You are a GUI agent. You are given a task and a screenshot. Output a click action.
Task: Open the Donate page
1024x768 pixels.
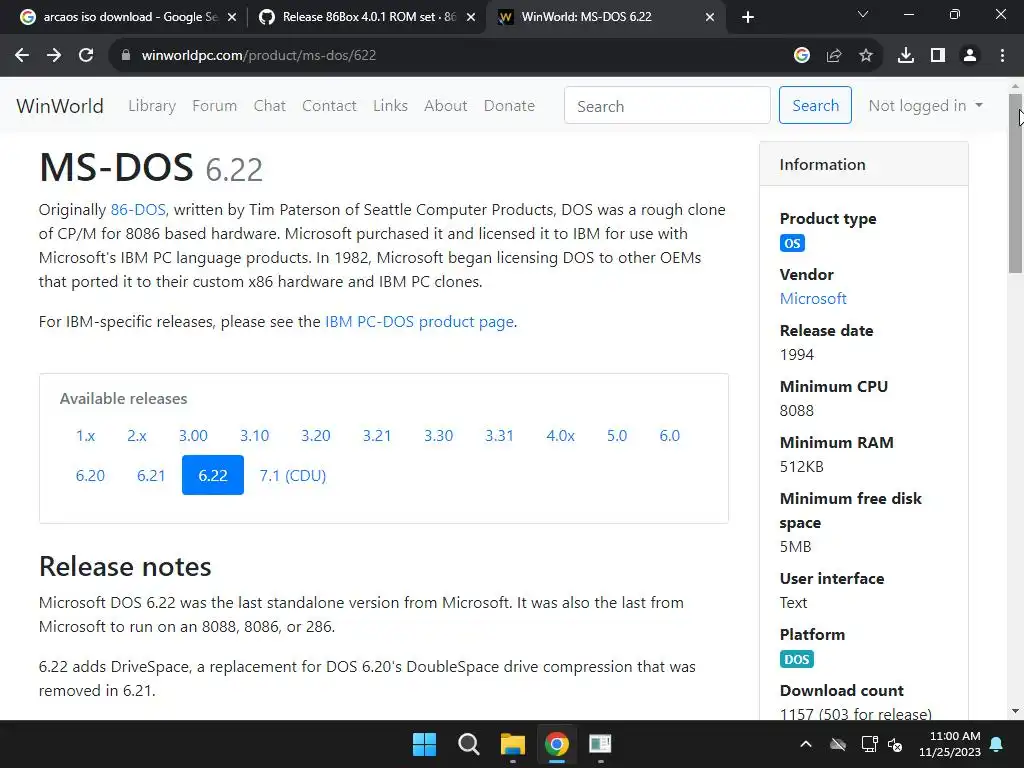pos(509,106)
